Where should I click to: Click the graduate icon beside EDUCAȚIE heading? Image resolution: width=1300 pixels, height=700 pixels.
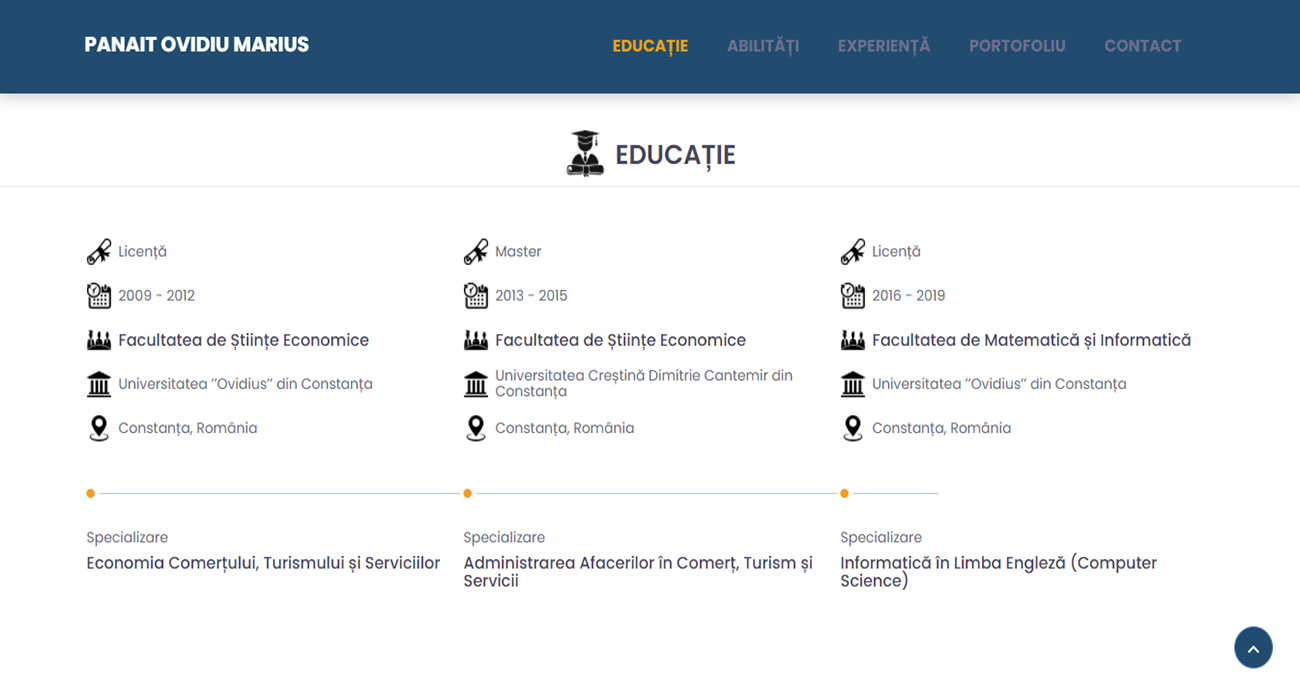(585, 154)
